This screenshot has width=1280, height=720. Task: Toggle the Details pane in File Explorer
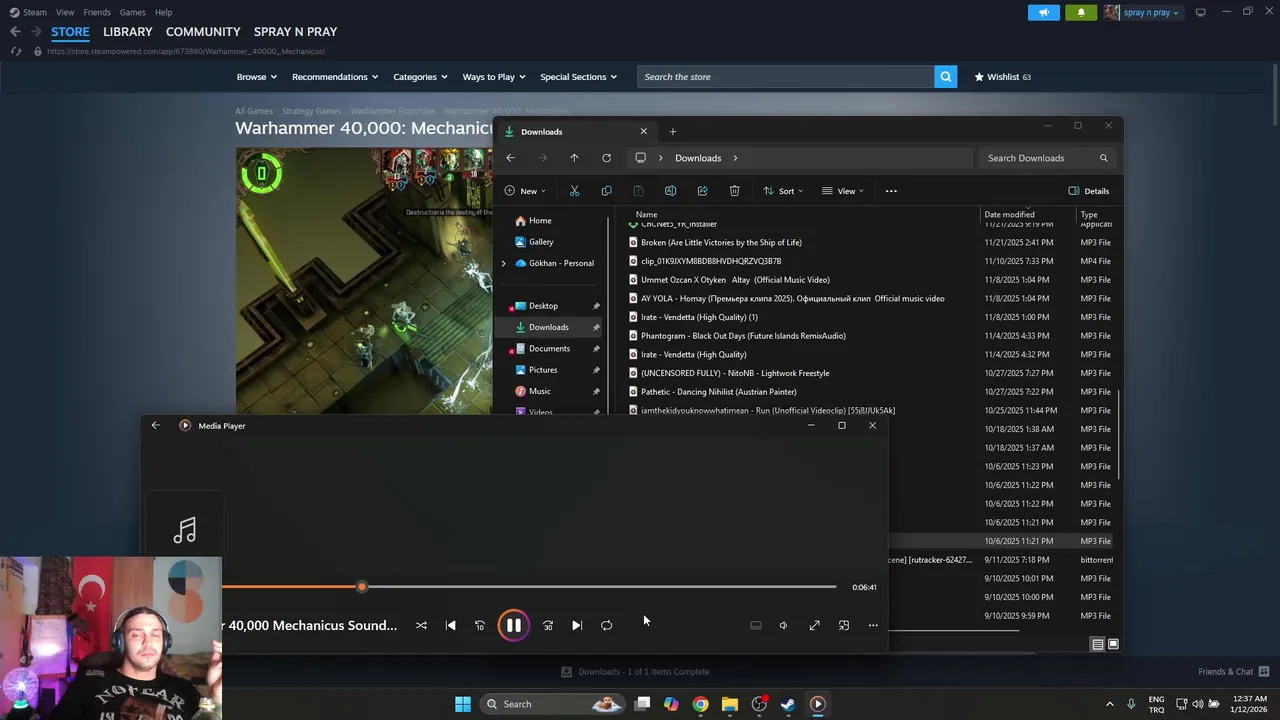pyautogui.click(x=1089, y=191)
